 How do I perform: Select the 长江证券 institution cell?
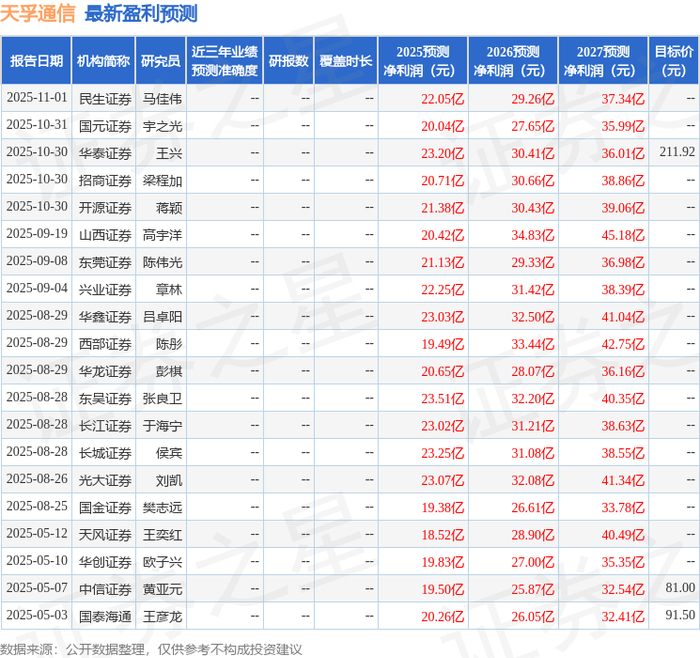pyautogui.click(x=105, y=426)
